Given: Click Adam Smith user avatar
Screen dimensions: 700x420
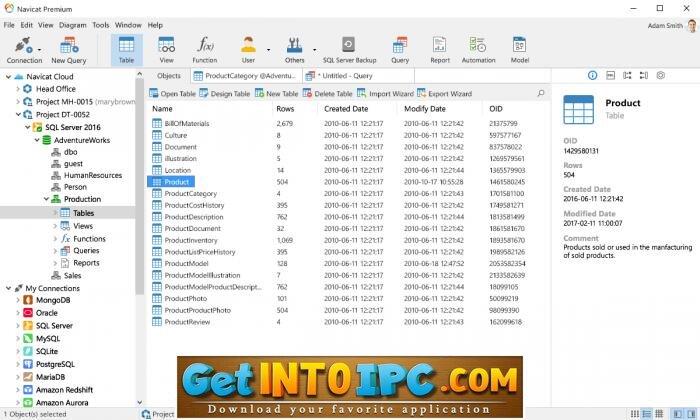Looking at the screenshot, I should tap(692, 25).
